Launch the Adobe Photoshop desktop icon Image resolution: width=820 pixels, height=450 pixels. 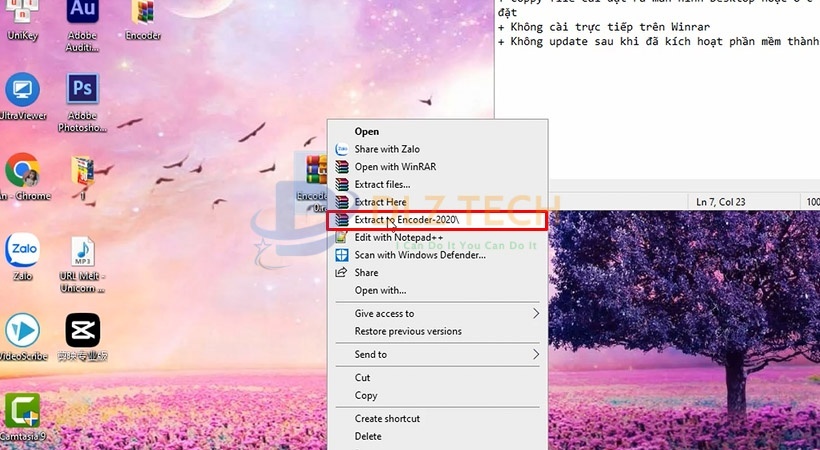coord(82,102)
